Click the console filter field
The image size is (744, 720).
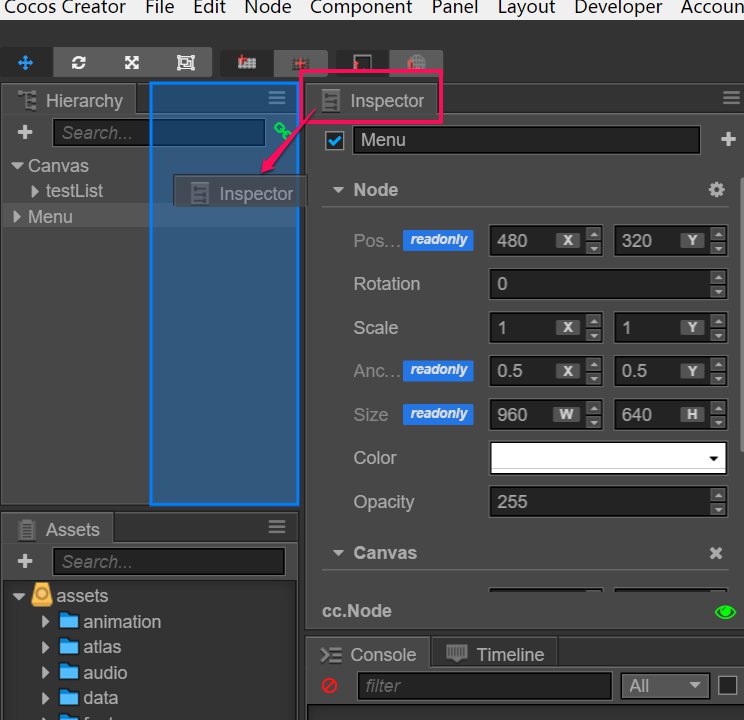pos(484,686)
